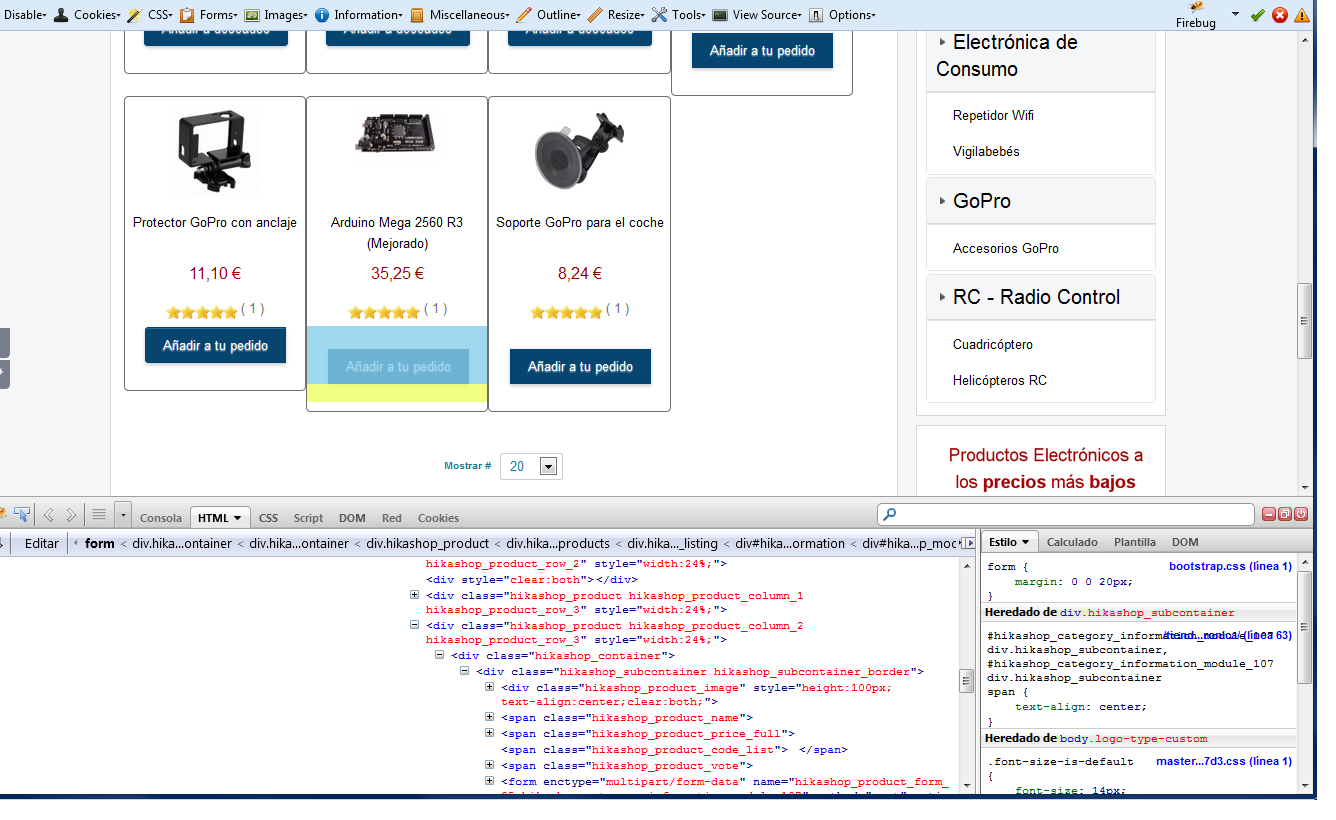This screenshot has height=820, width=1336.
Task: Add Soporte GoPro para el coche to order
Action: click(580, 366)
